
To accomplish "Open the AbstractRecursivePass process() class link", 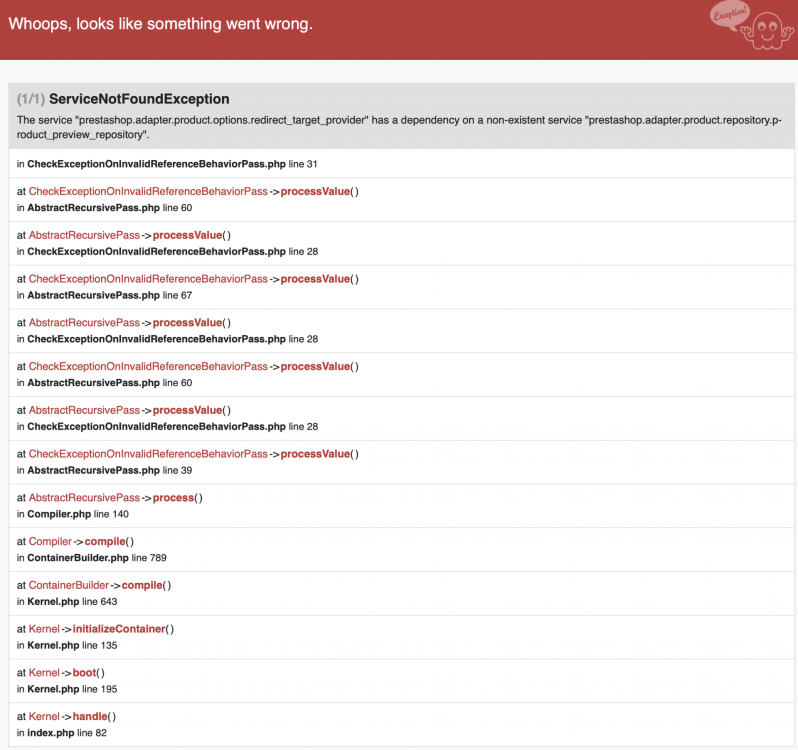I will (84, 498).
